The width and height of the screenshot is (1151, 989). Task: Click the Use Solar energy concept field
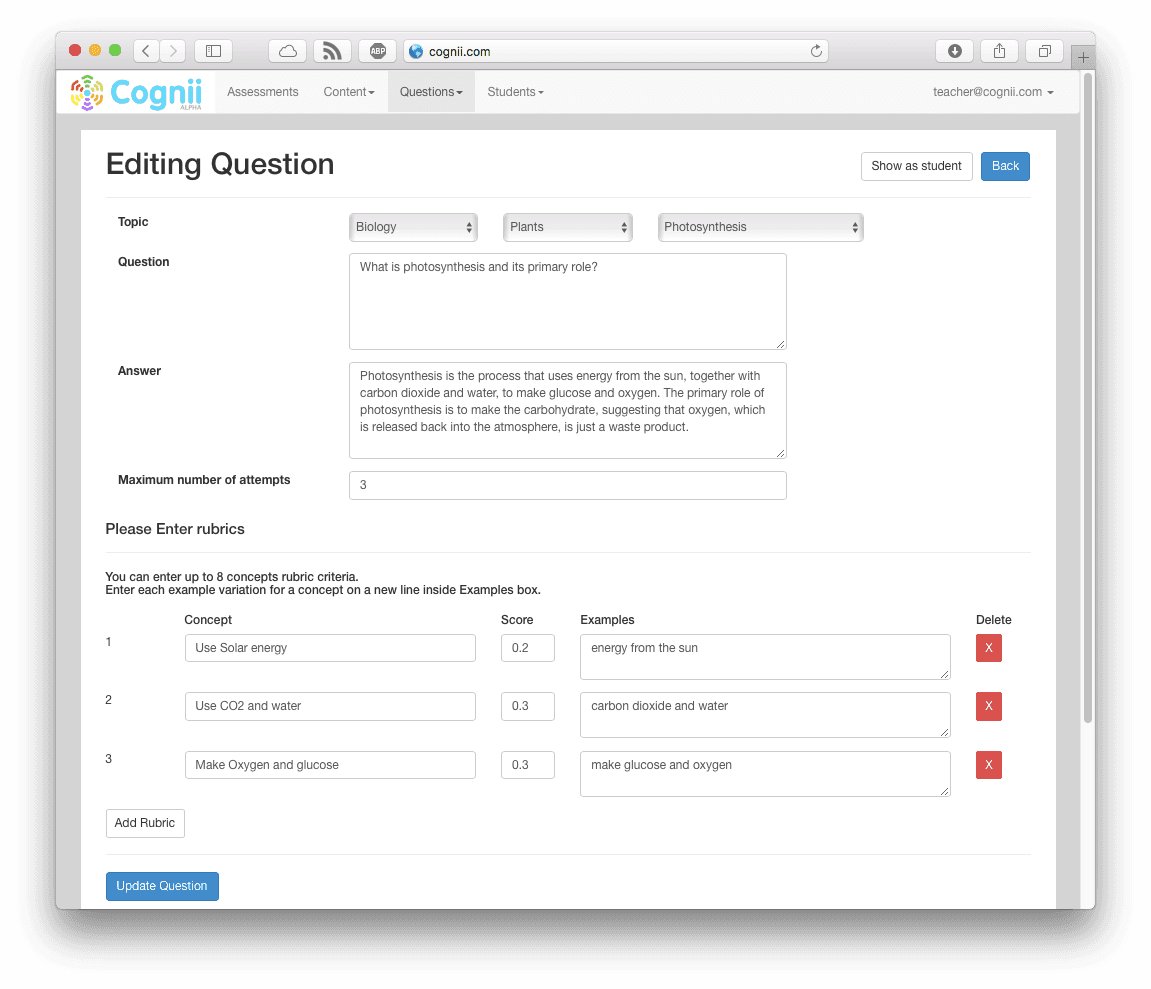click(x=330, y=648)
